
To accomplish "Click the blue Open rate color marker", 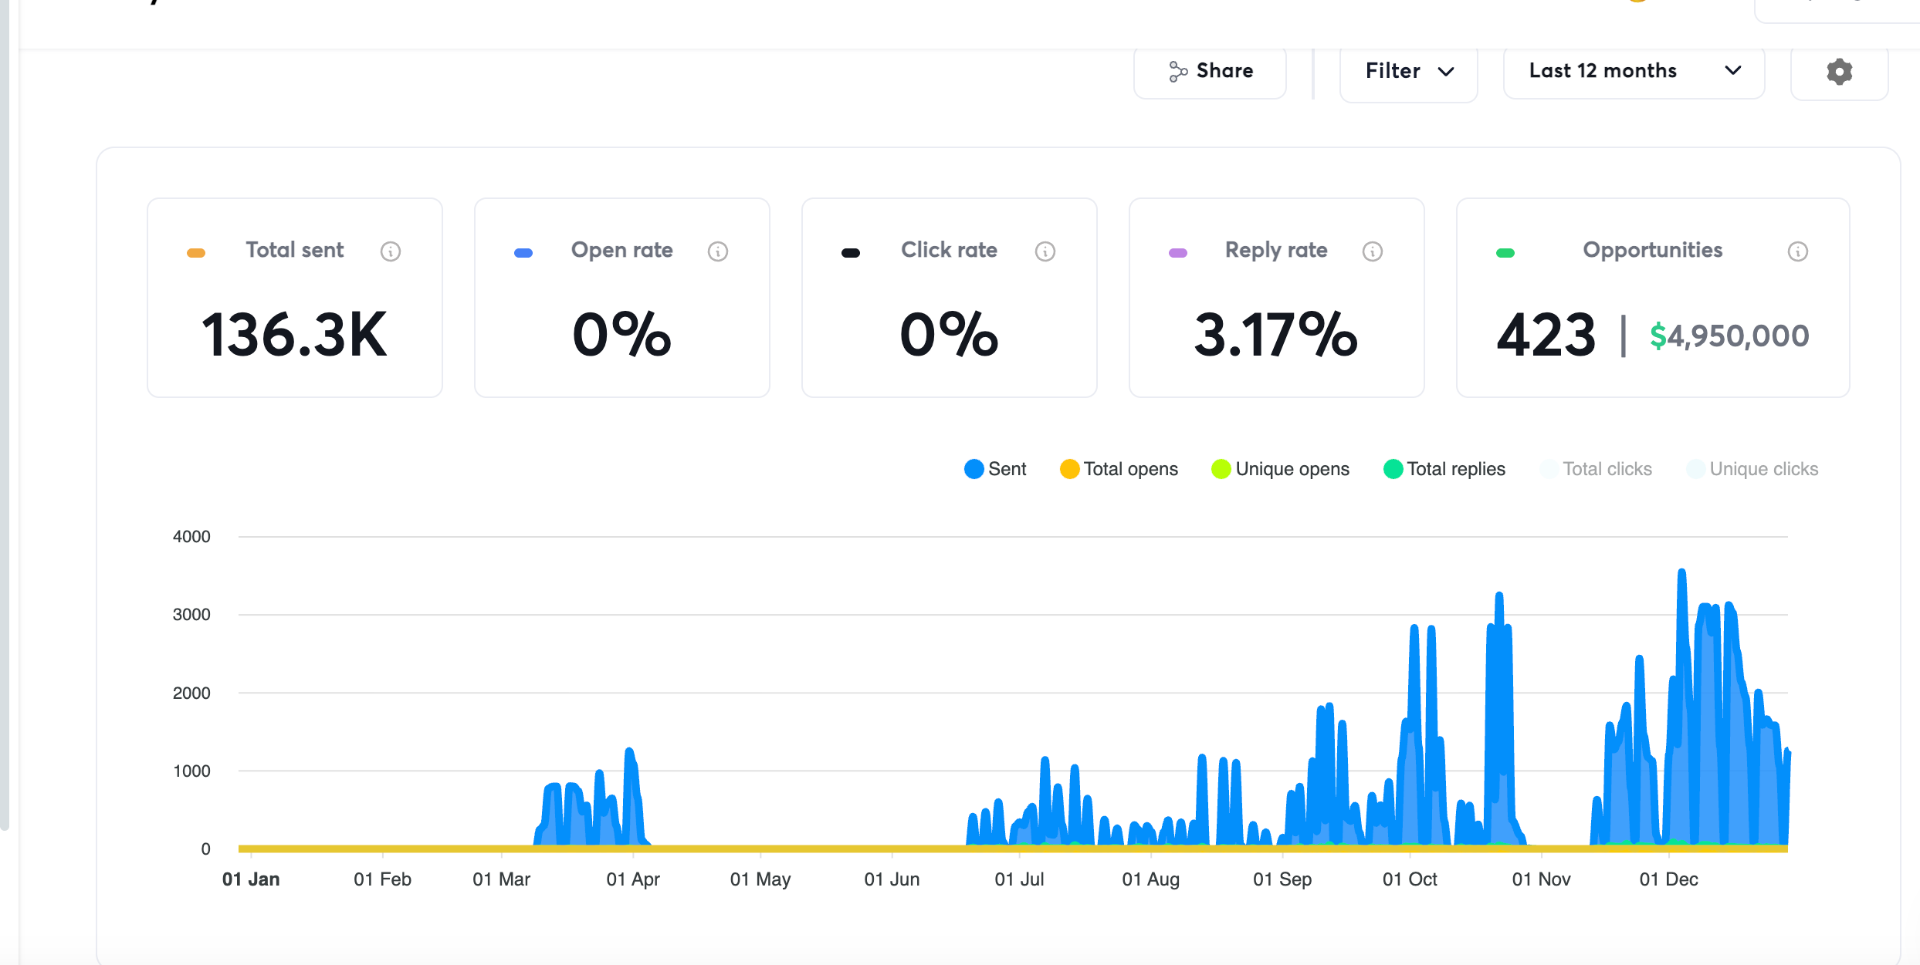I will 523,253.
